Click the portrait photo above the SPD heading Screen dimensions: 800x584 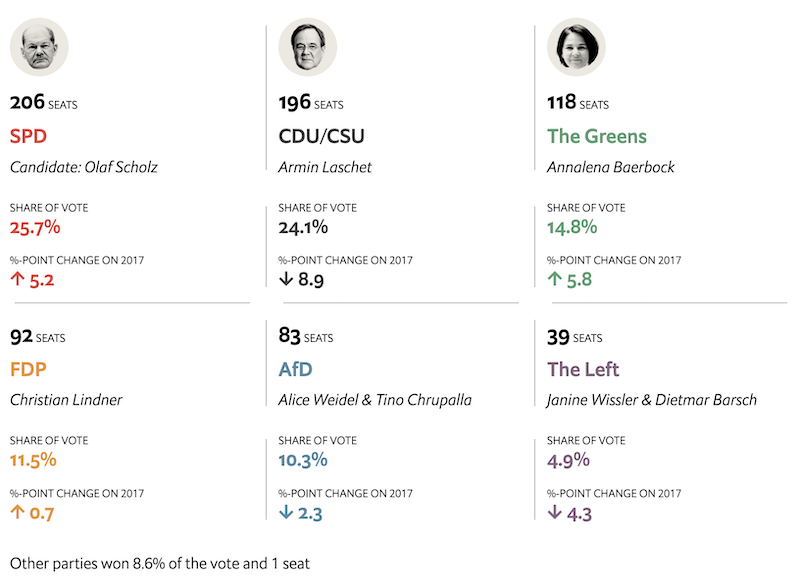point(39,47)
